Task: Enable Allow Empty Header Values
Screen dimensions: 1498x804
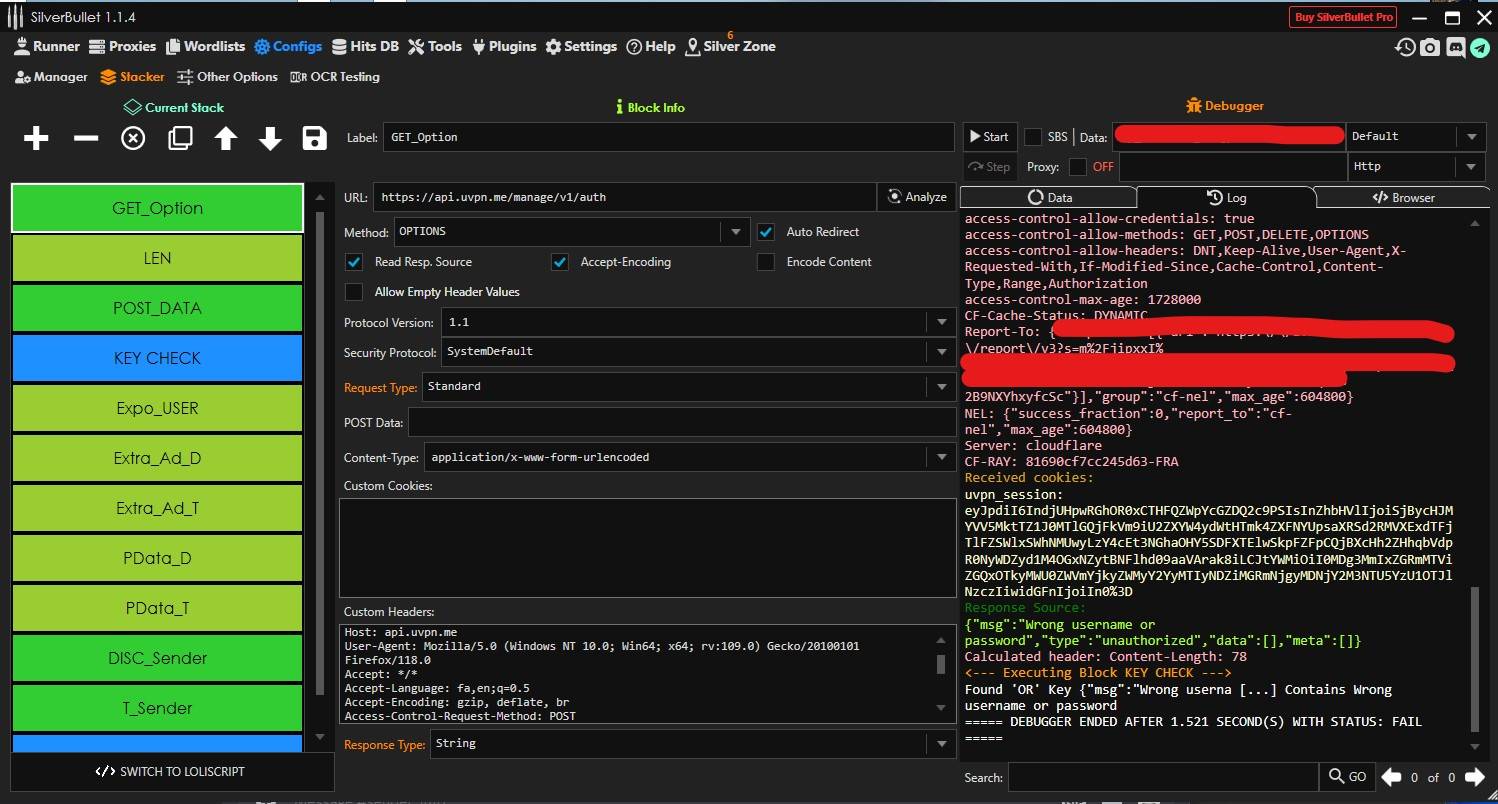Action: coord(353,292)
